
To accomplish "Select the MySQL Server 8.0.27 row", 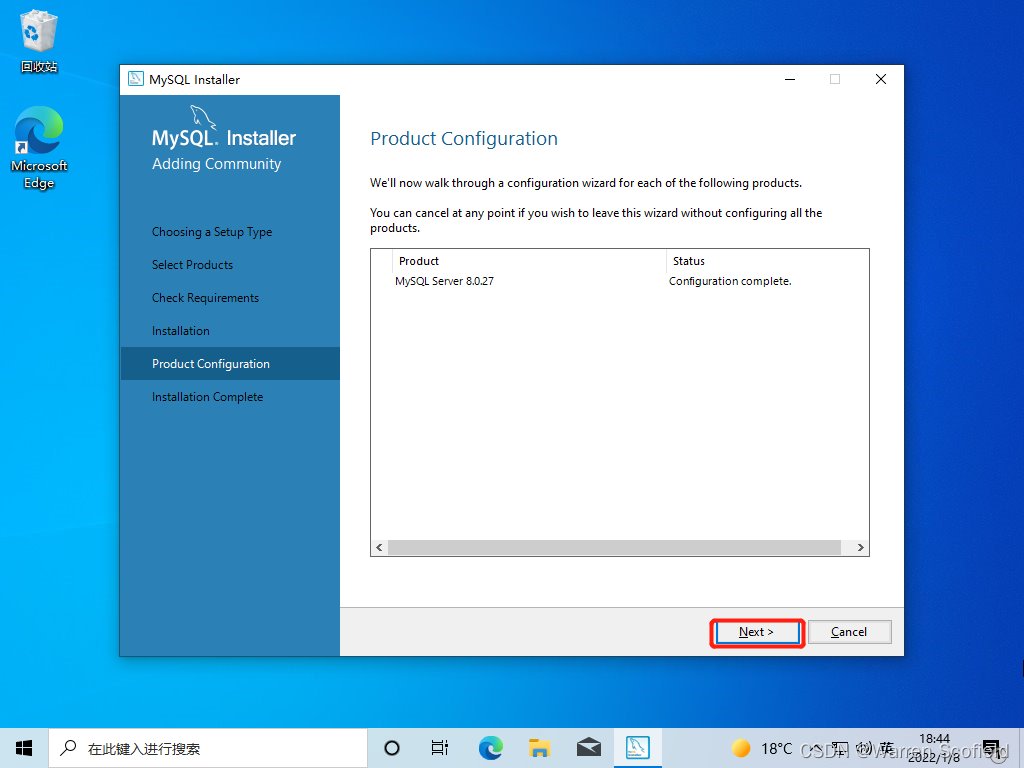I will [x=620, y=281].
